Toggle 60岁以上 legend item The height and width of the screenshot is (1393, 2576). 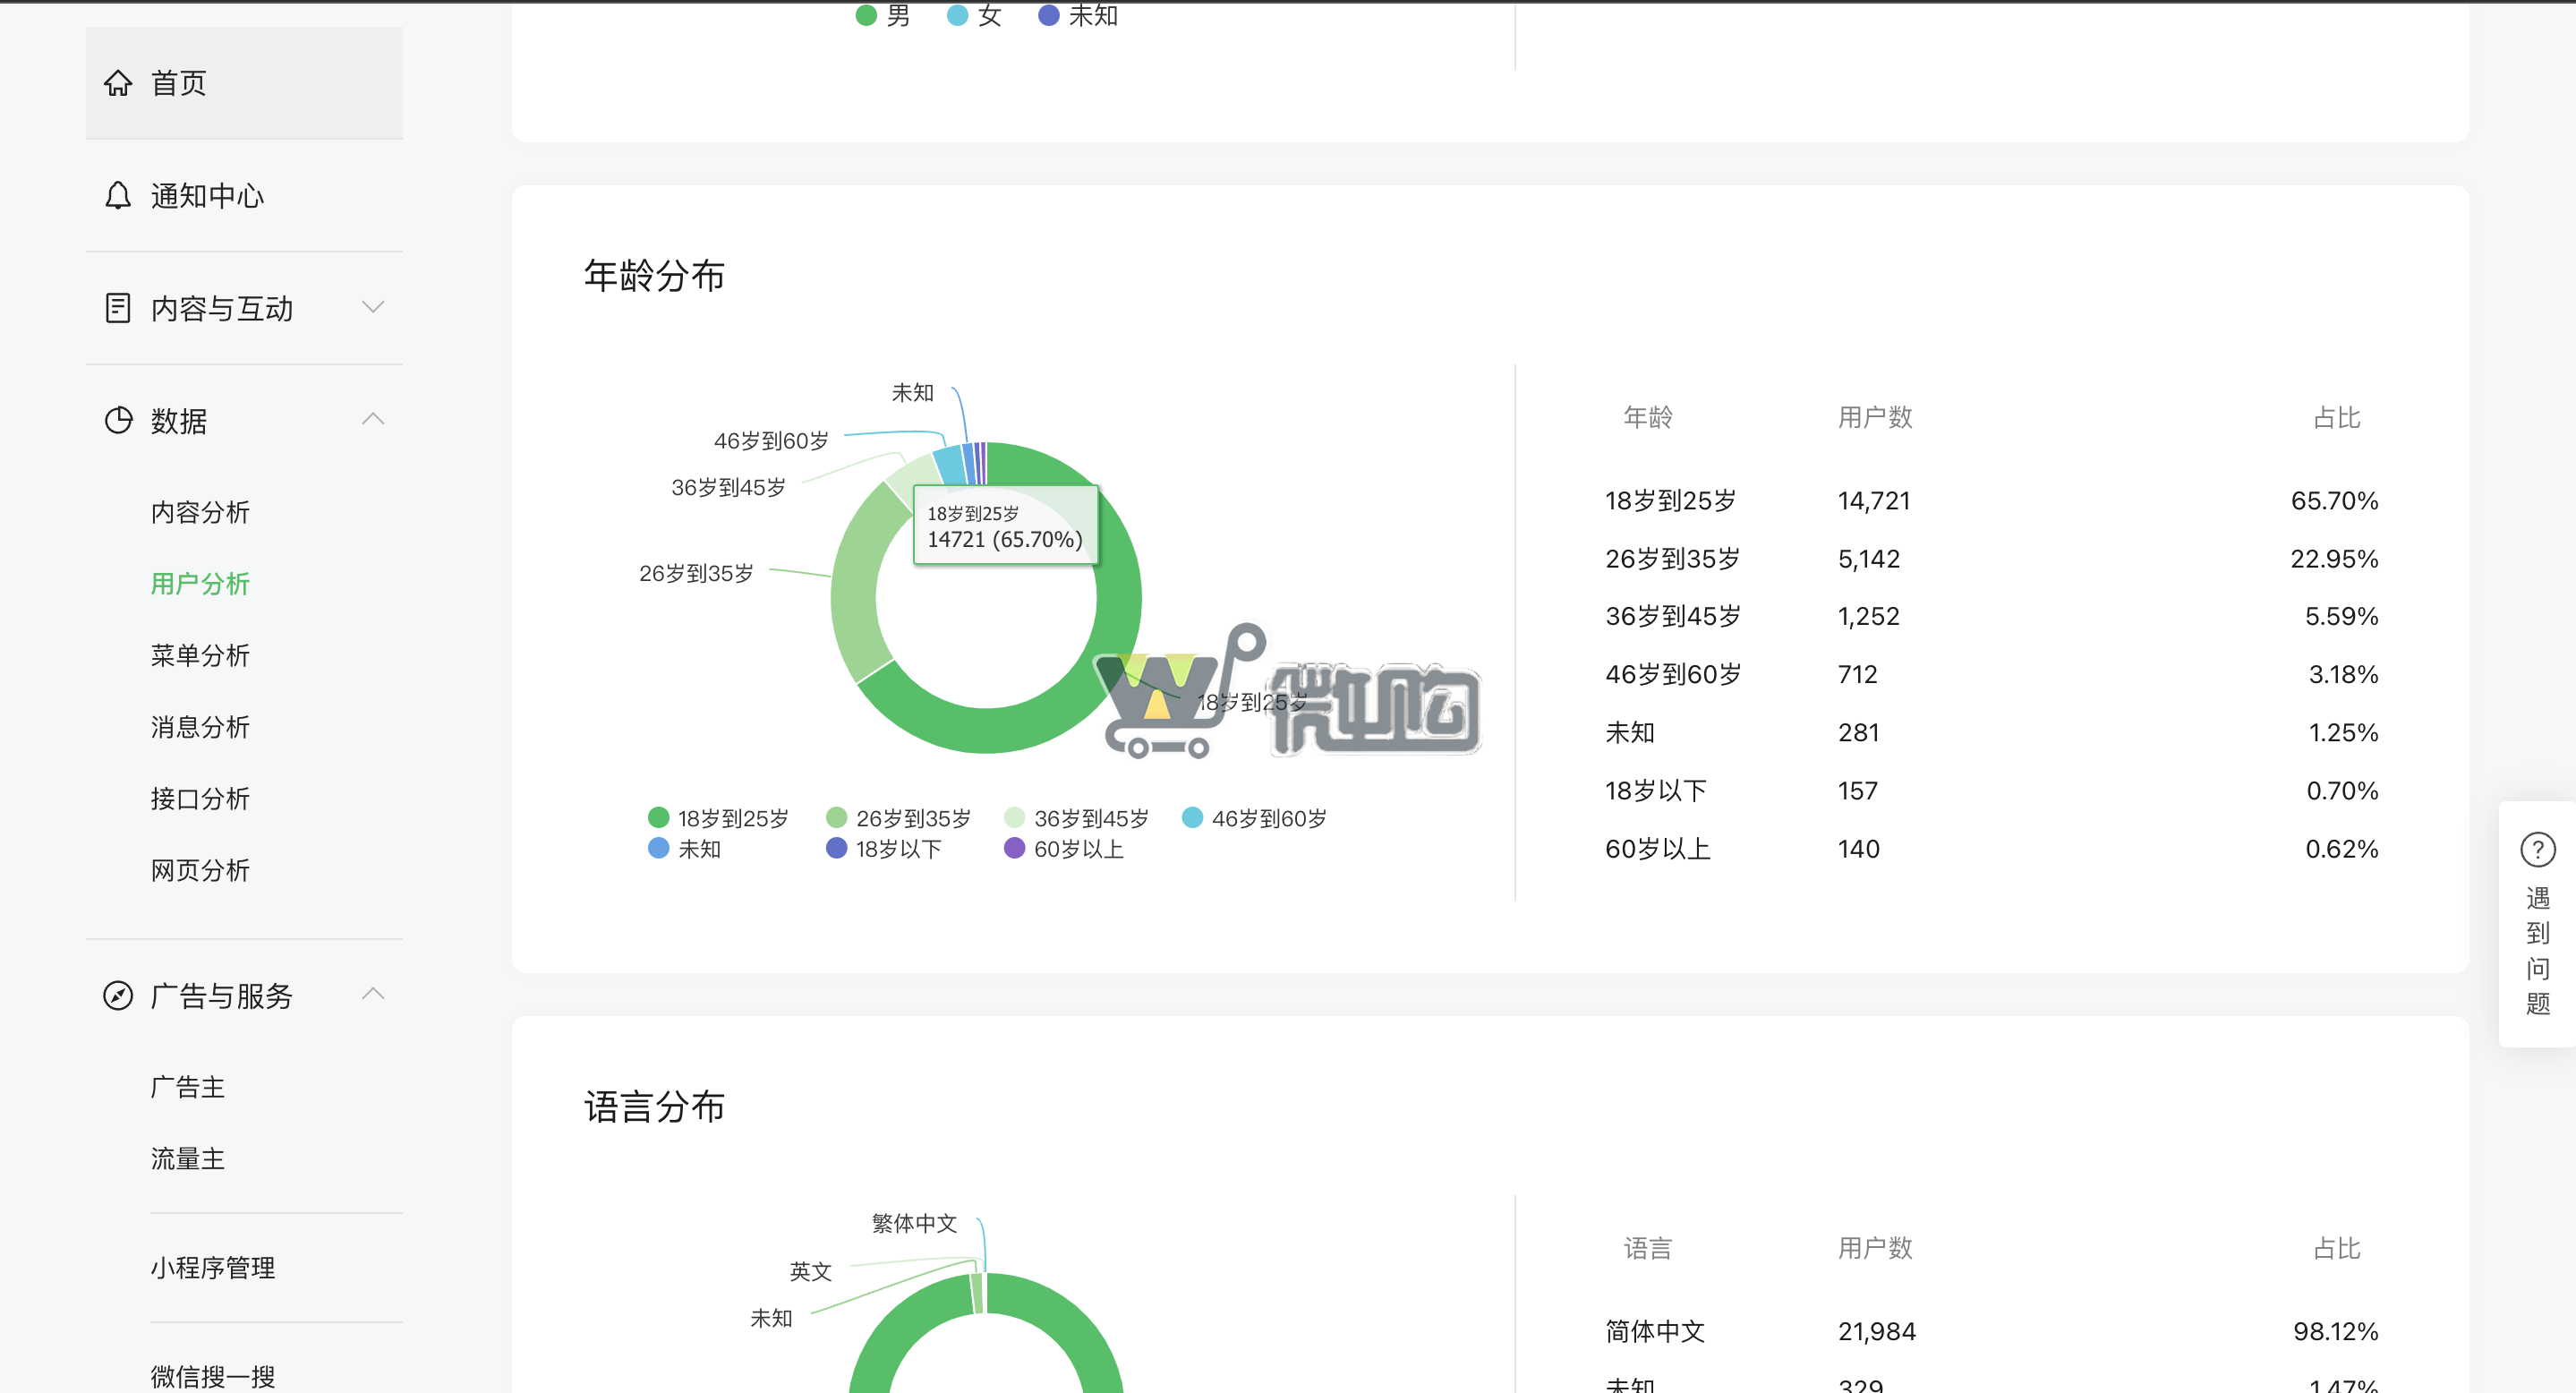point(1065,849)
